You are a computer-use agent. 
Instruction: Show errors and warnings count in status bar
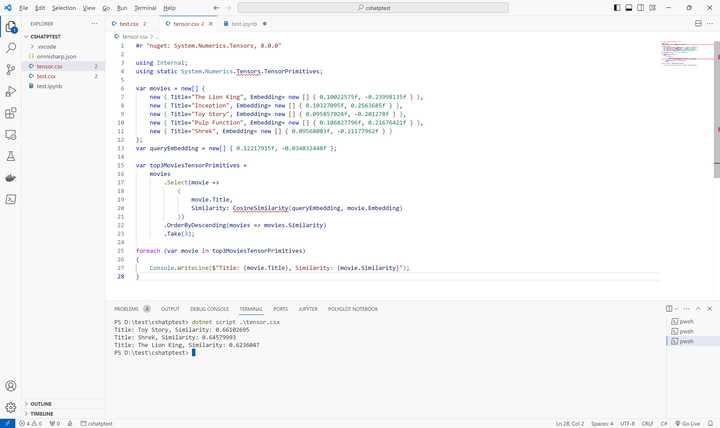[x=30, y=423]
